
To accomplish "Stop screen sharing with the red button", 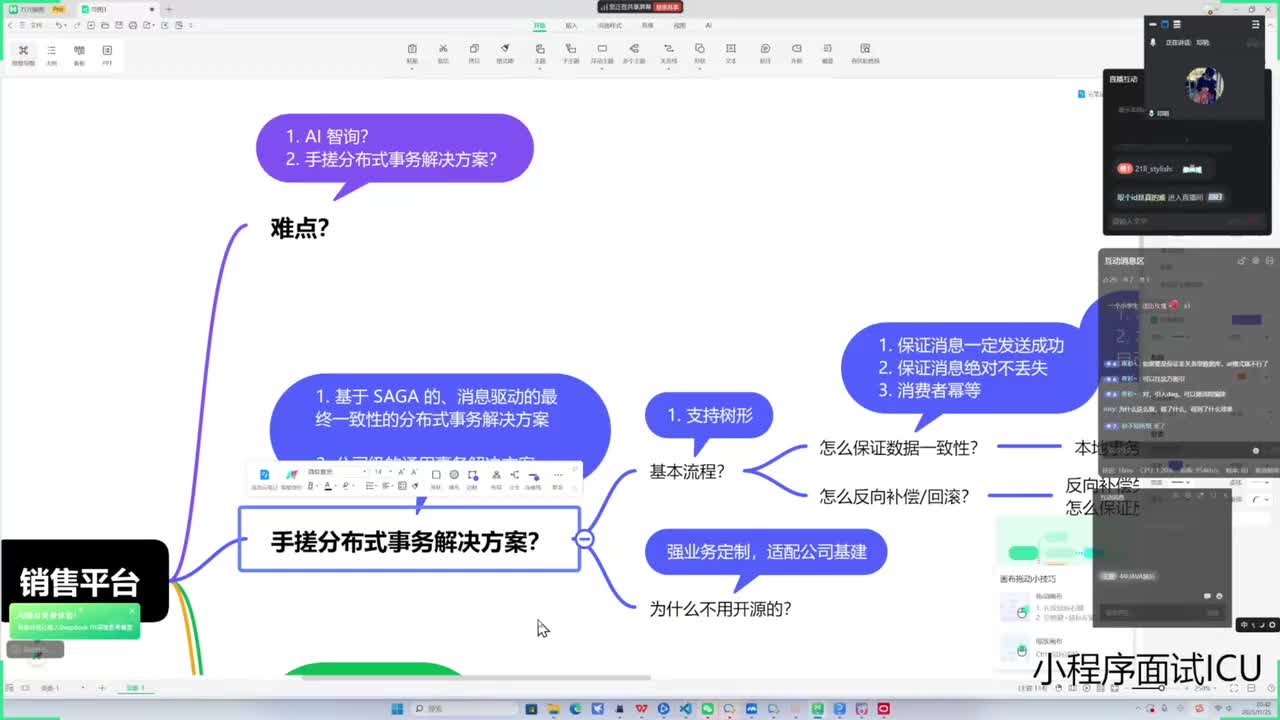I will (669, 7).
